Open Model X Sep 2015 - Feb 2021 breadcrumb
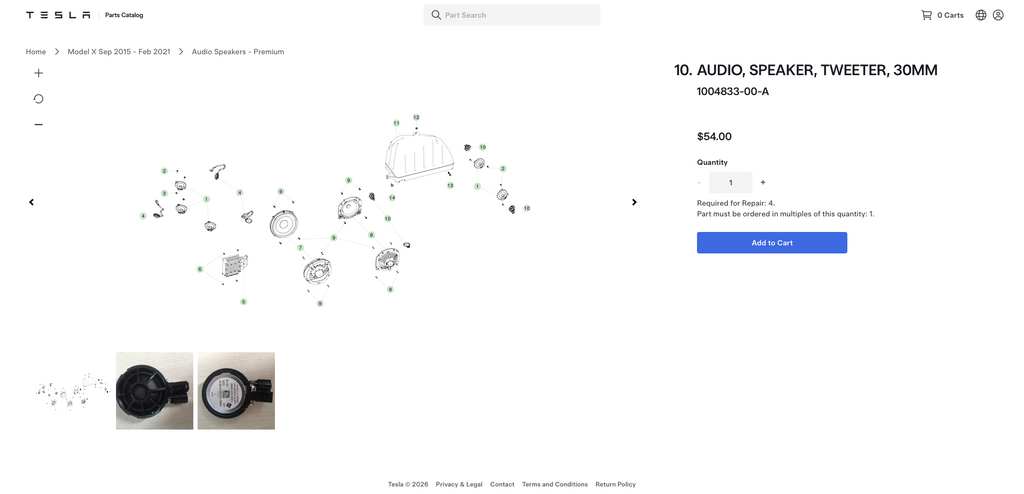1024x494 pixels. [119, 52]
